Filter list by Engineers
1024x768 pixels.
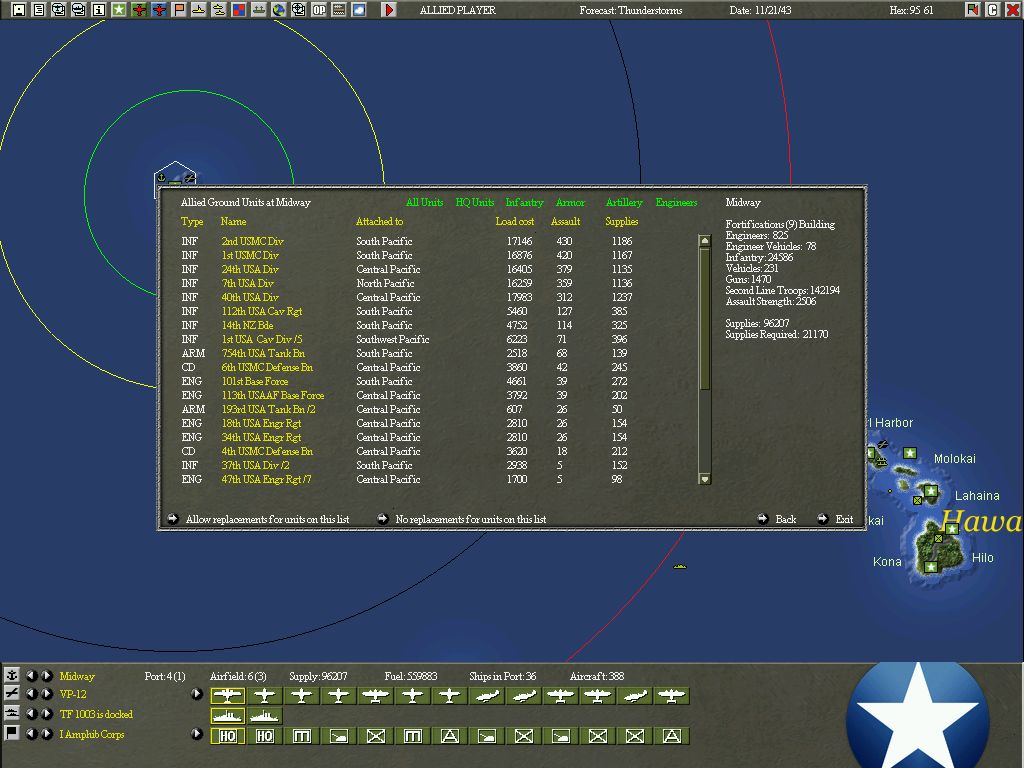676,203
